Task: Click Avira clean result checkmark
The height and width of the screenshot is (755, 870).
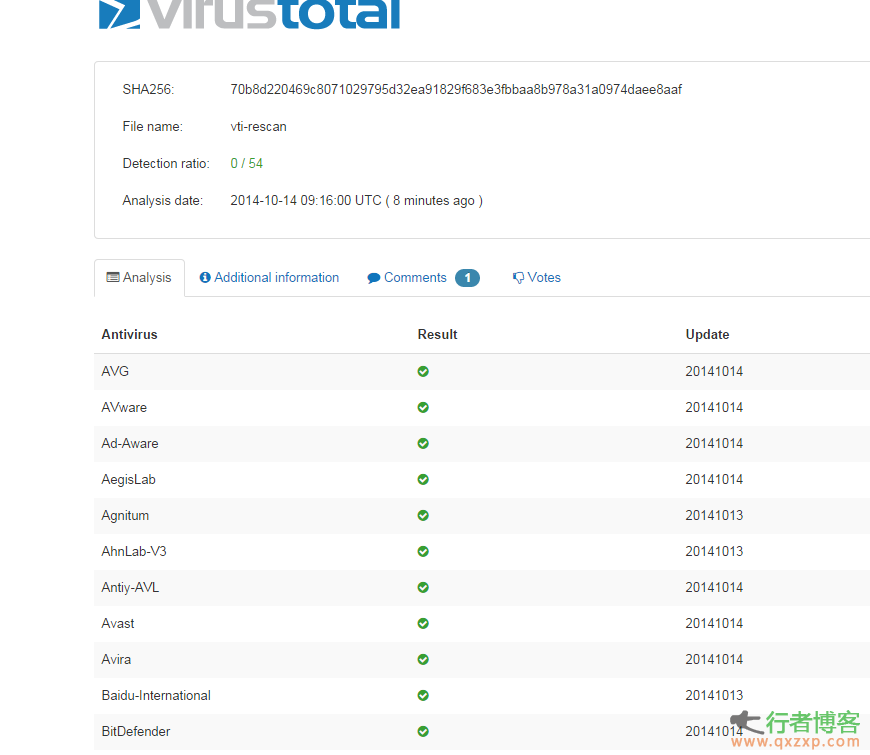Action: click(423, 660)
